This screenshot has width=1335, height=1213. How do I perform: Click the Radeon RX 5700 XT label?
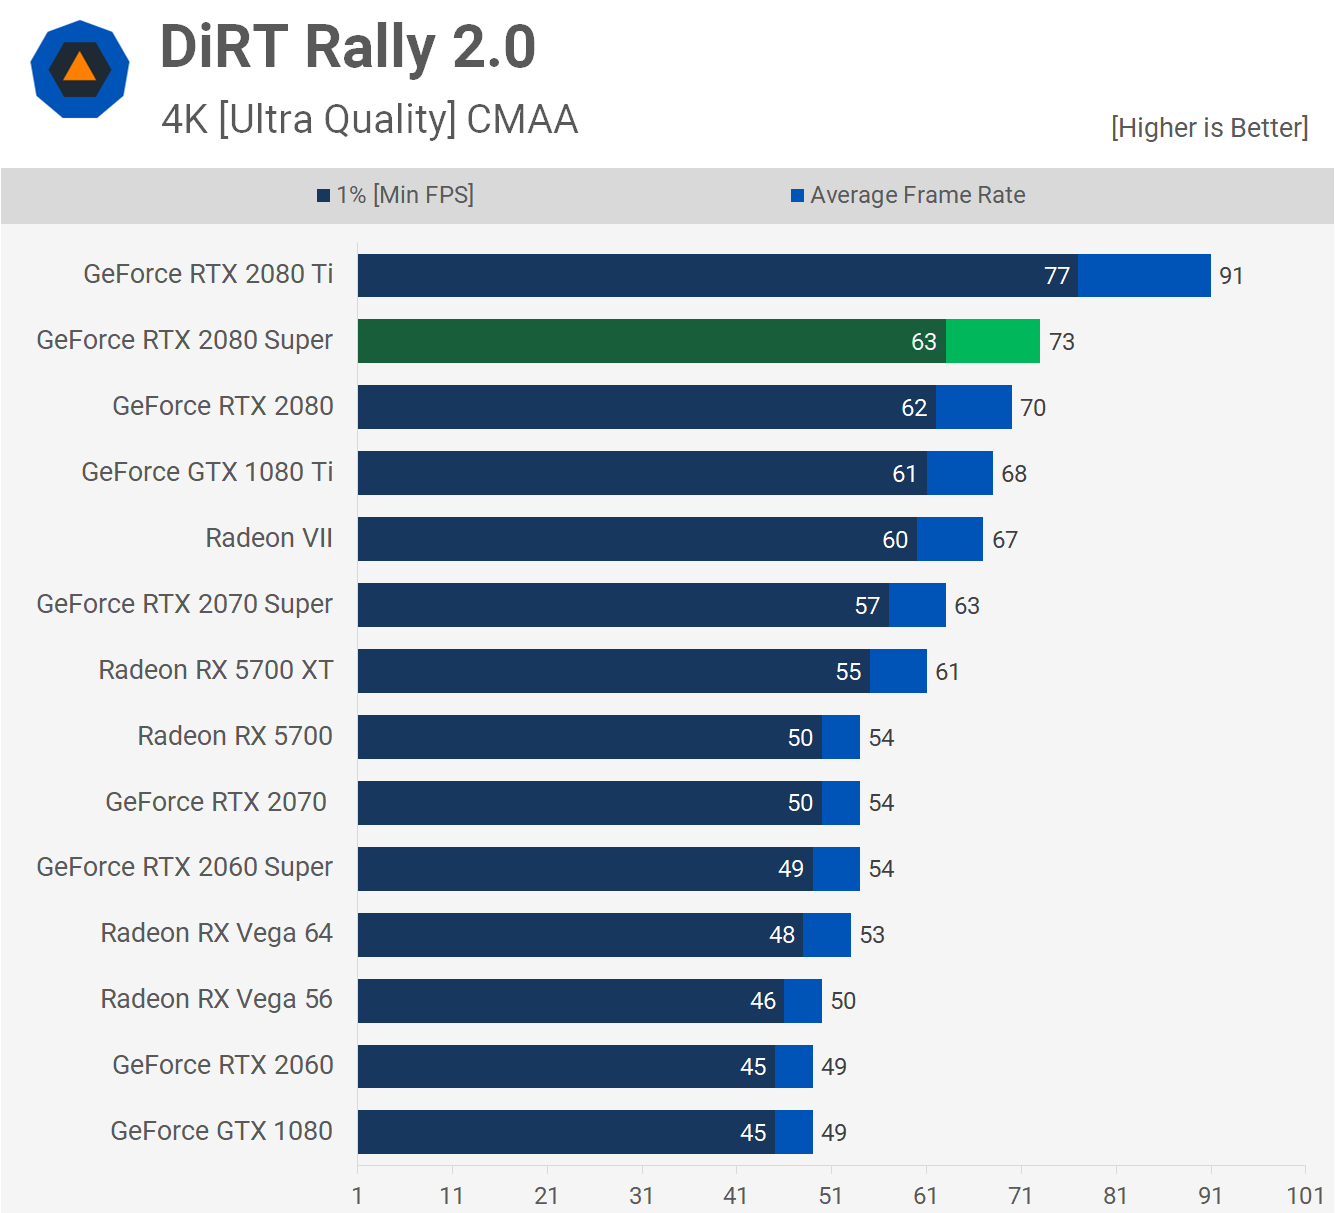[x=215, y=670]
